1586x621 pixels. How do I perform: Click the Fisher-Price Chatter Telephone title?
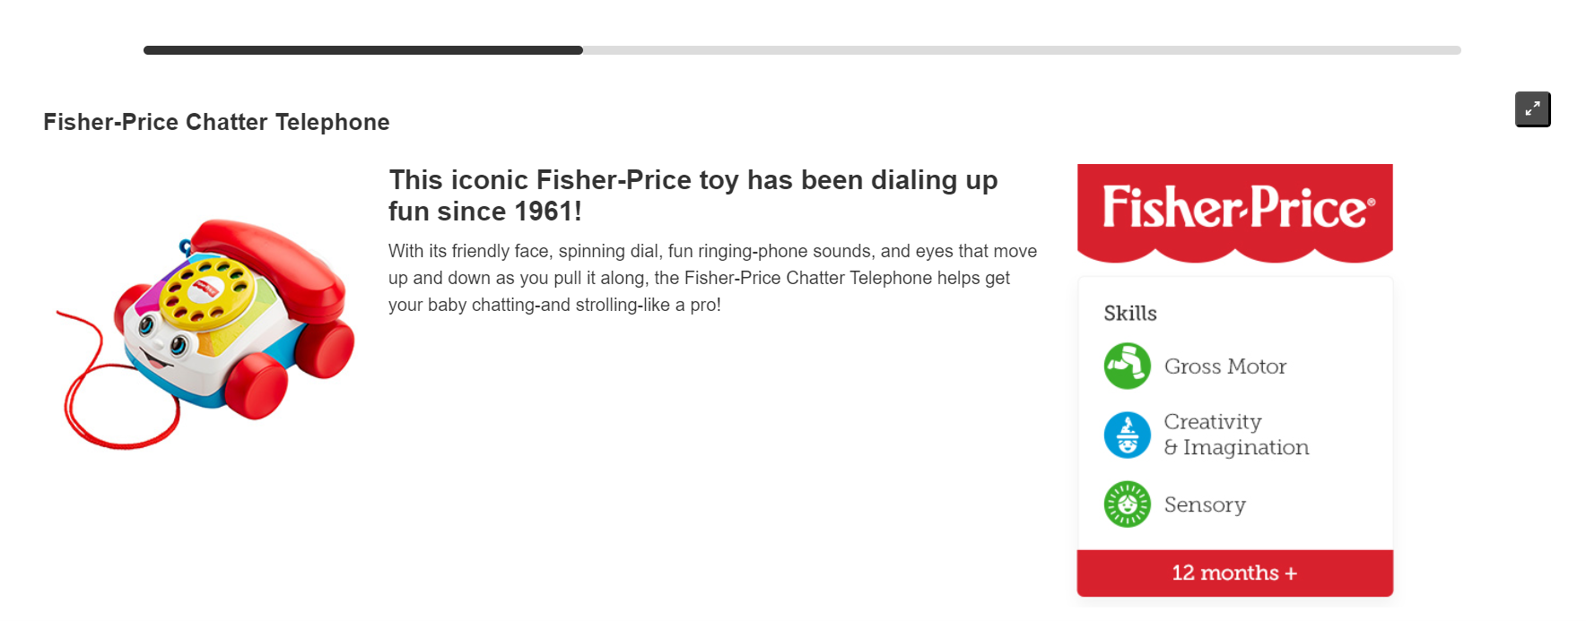click(x=216, y=122)
